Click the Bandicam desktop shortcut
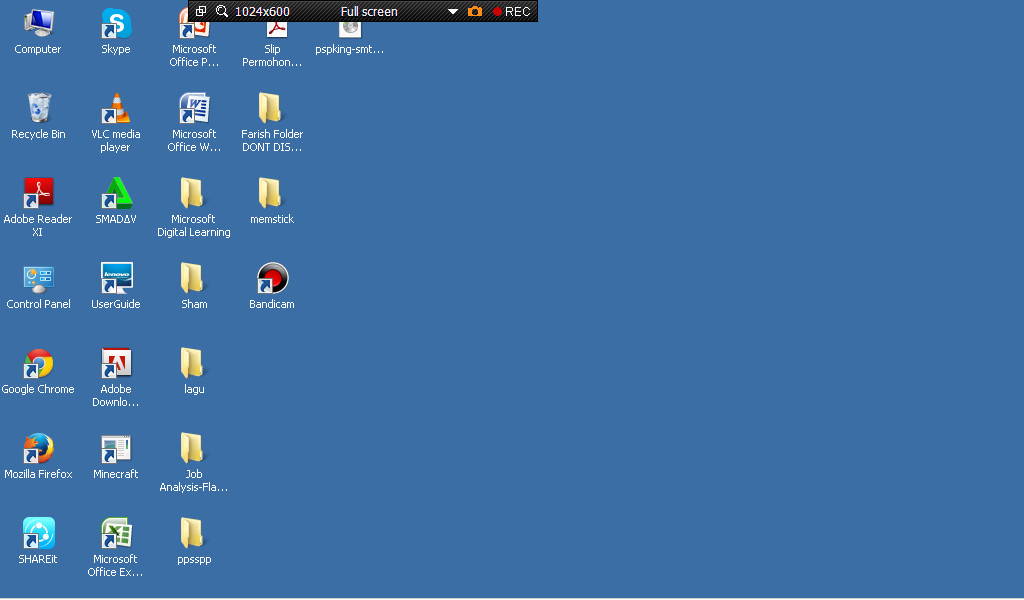1024x600 pixels. tap(272, 278)
